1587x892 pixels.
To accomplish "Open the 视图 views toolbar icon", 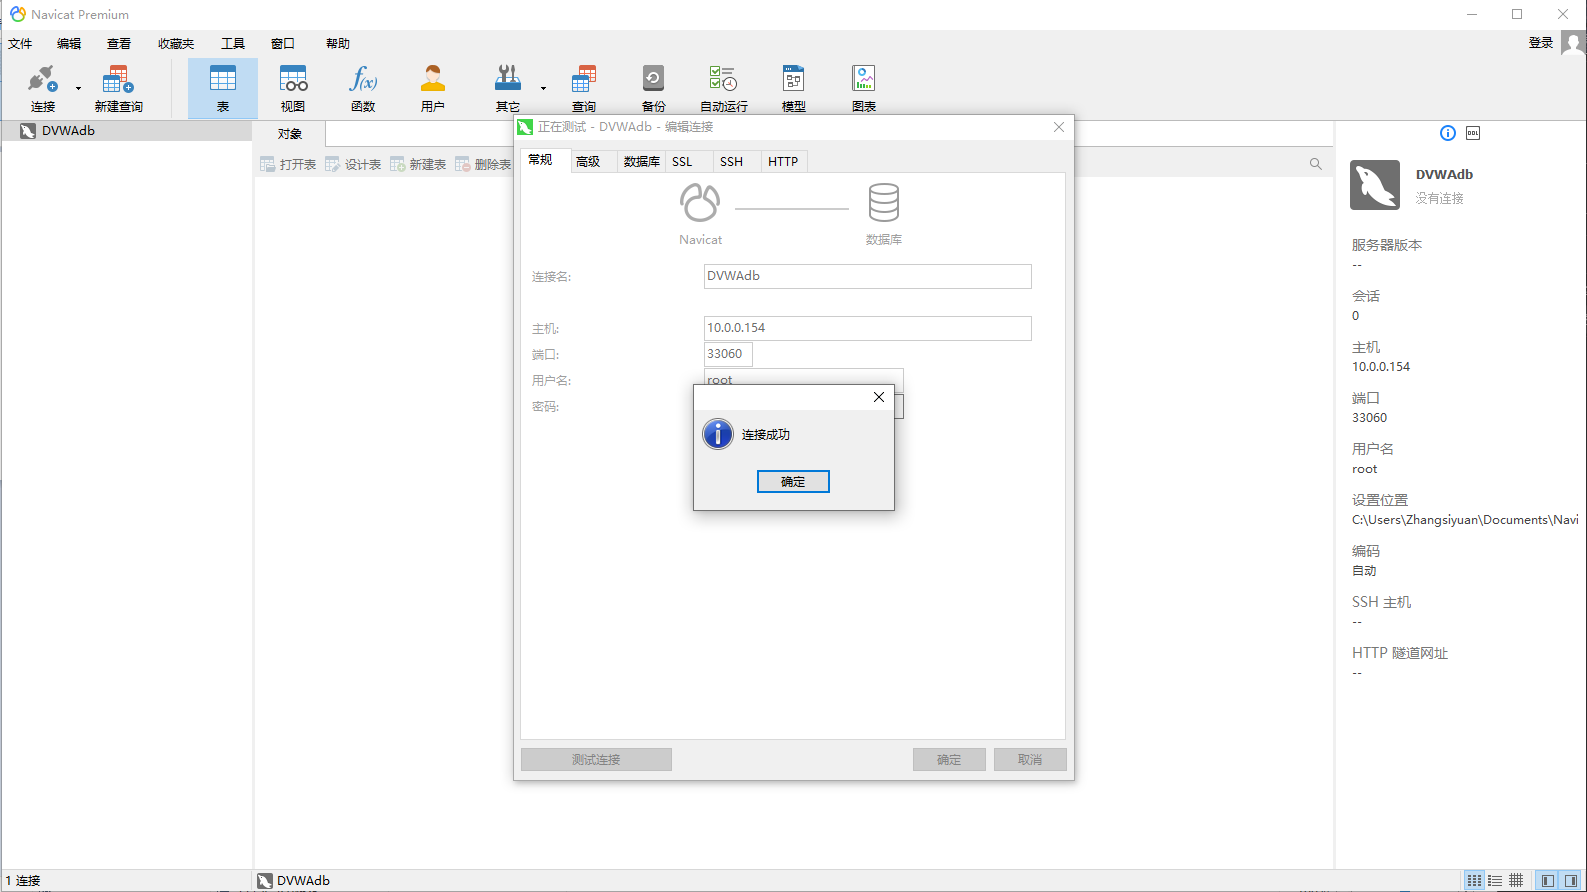I will [293, 88].
